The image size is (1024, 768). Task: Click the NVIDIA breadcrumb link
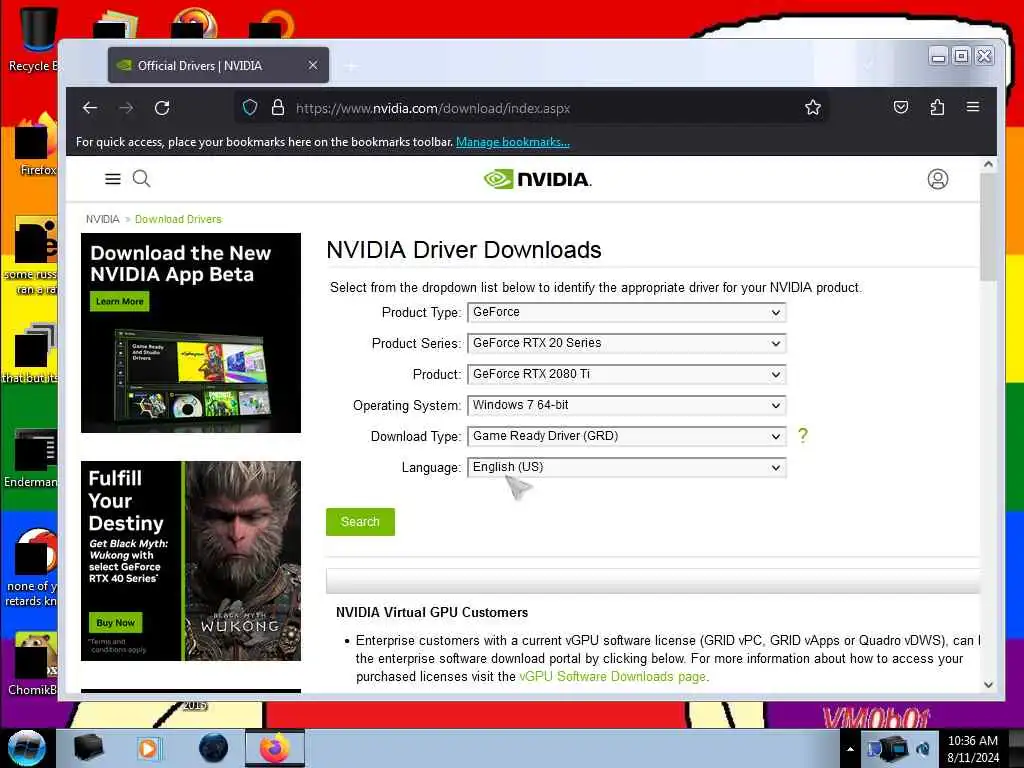pos(103,219)
